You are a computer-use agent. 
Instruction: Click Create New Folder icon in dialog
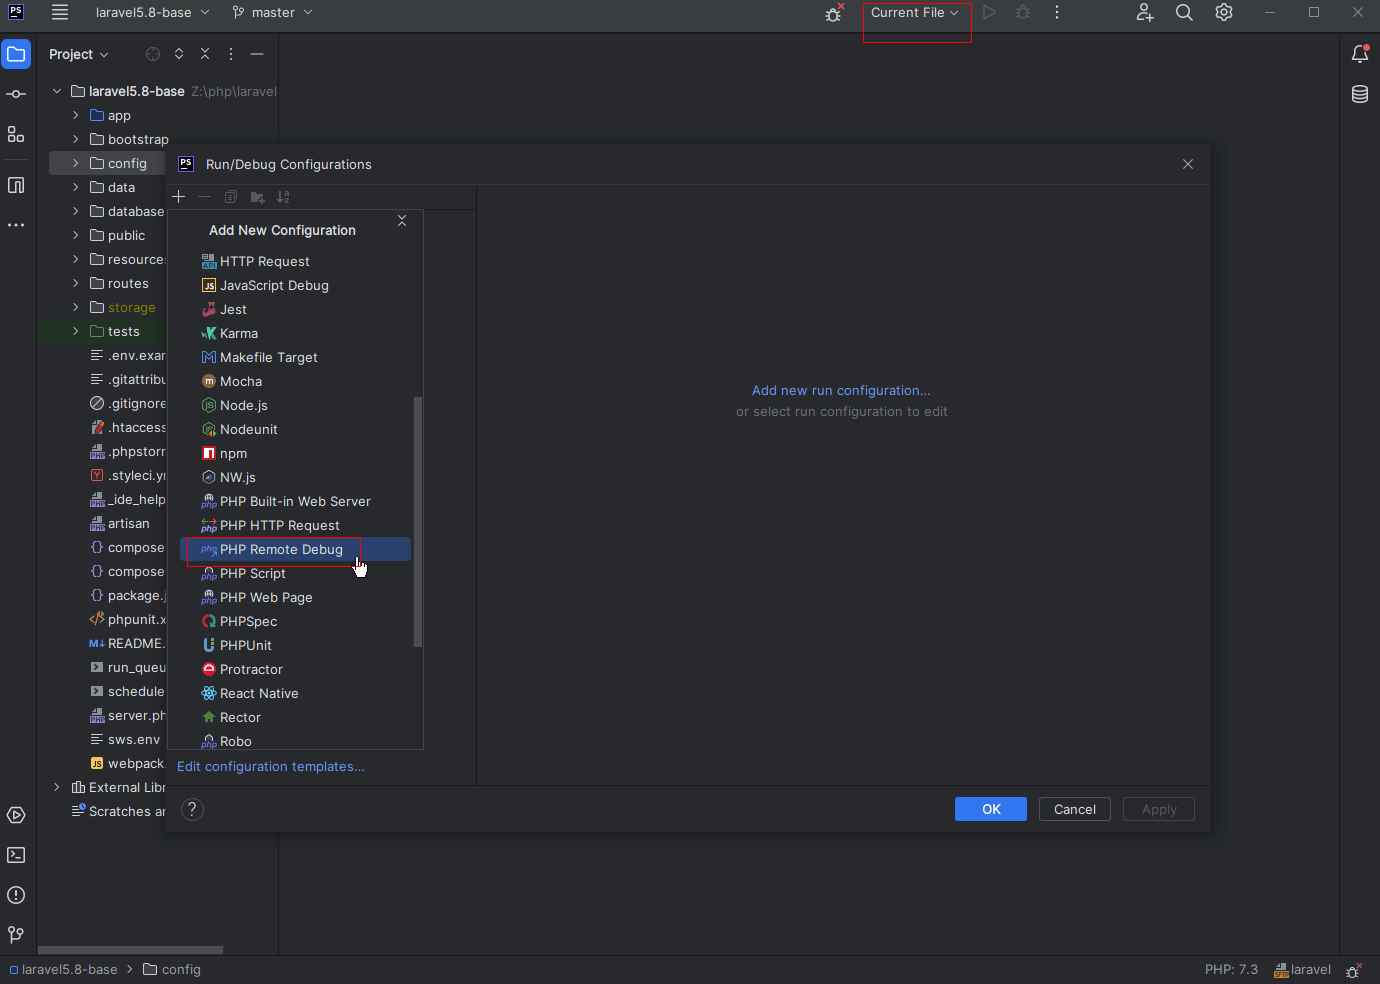(x=257, y=197)
